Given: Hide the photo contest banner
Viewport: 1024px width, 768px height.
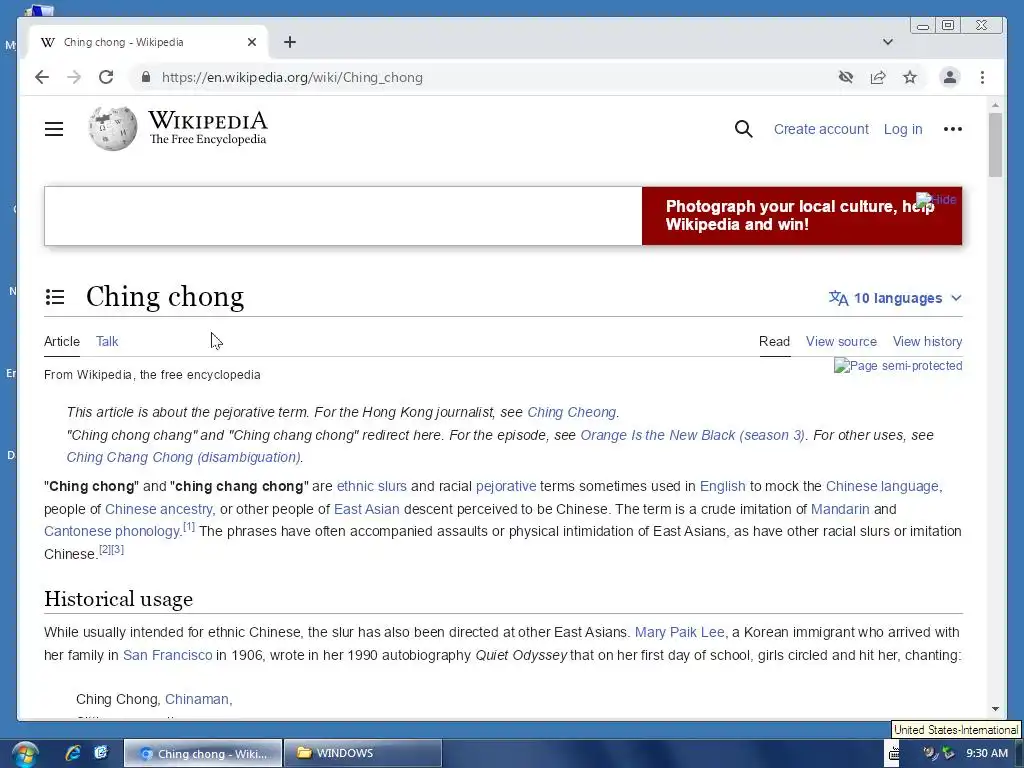Looking at the screenshot, I should 936,199.
